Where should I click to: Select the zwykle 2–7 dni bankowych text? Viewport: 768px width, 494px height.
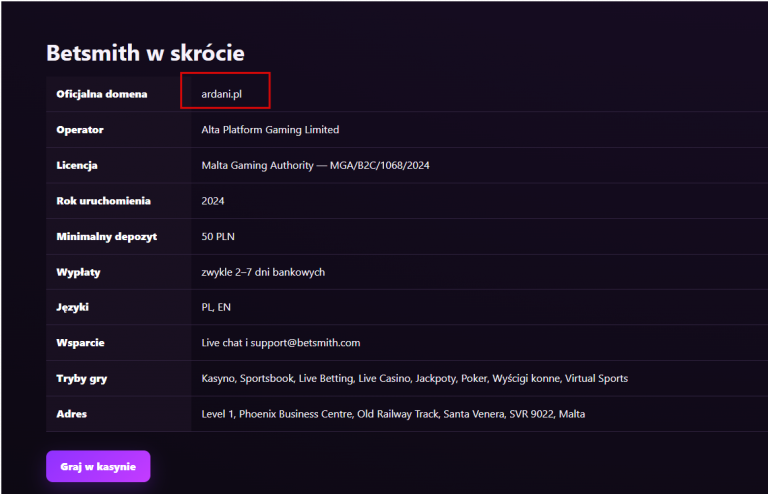263,272
